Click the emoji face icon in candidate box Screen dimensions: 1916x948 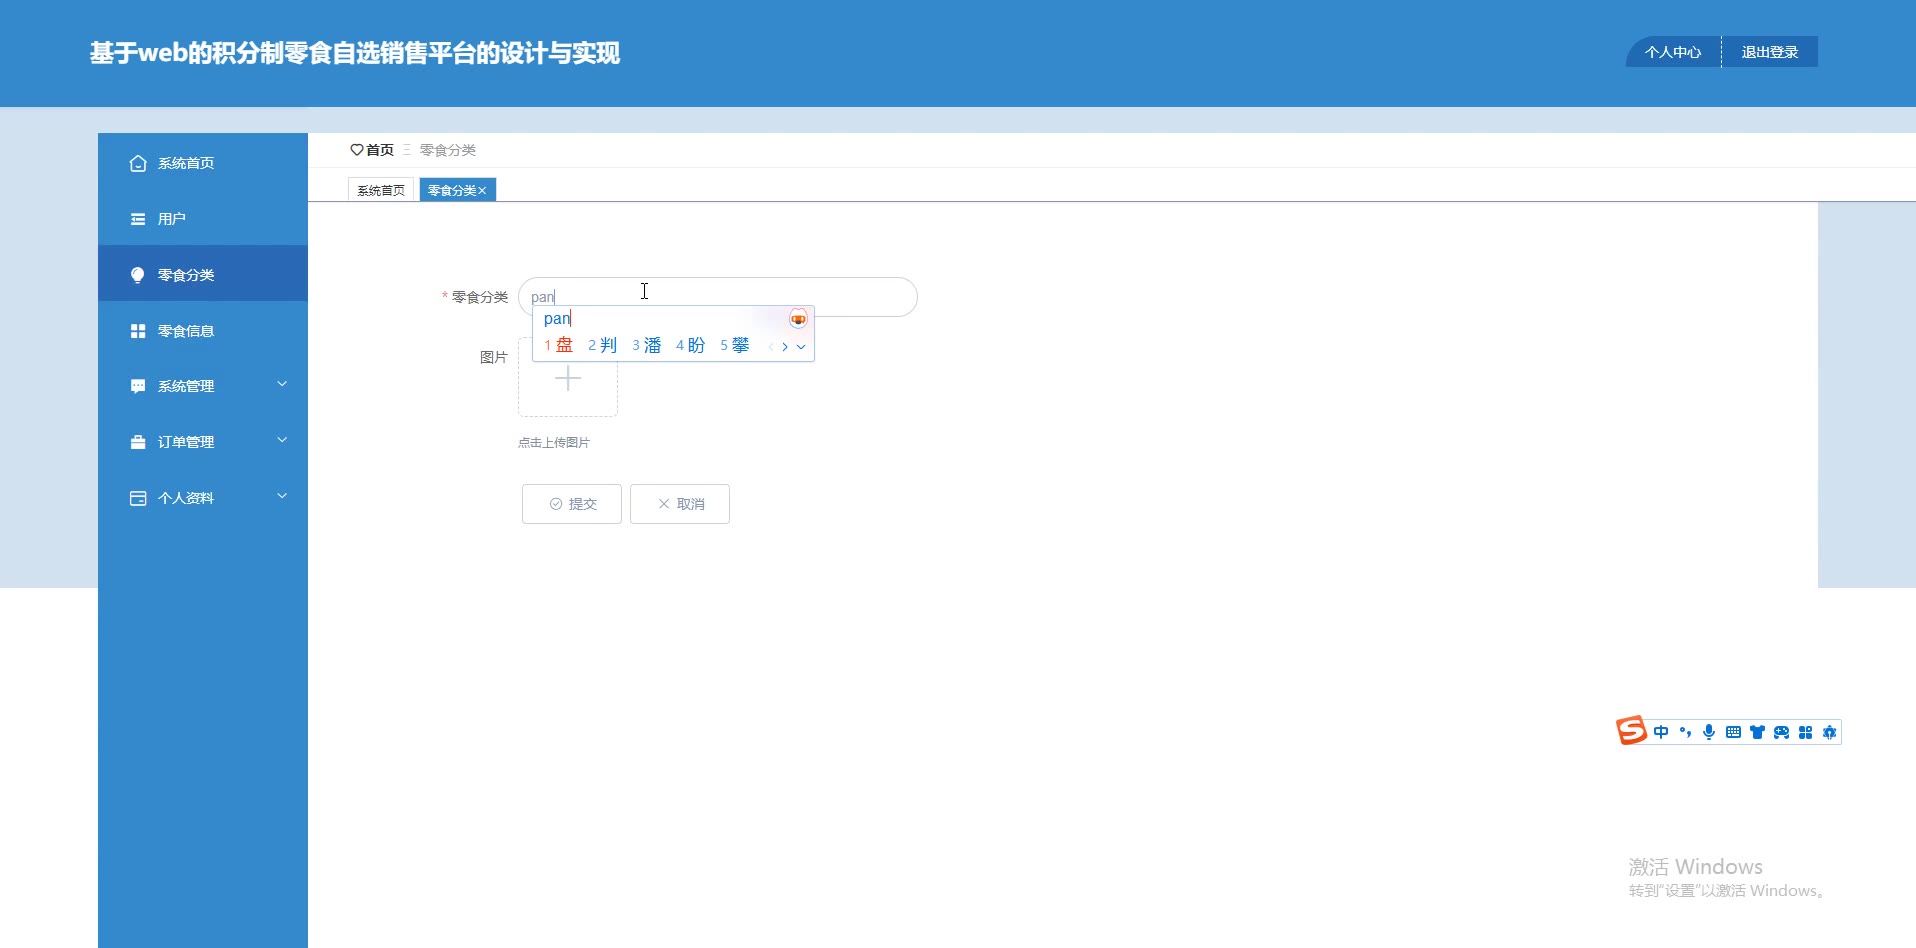click(x=798, y=319)
